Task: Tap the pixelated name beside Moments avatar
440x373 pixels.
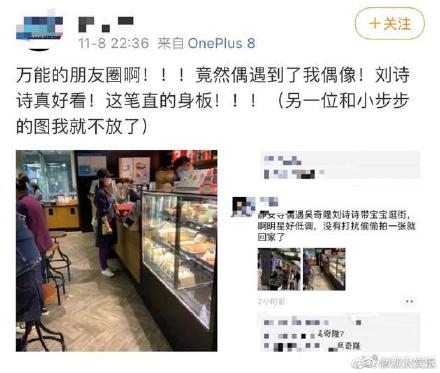Action: 269,201
